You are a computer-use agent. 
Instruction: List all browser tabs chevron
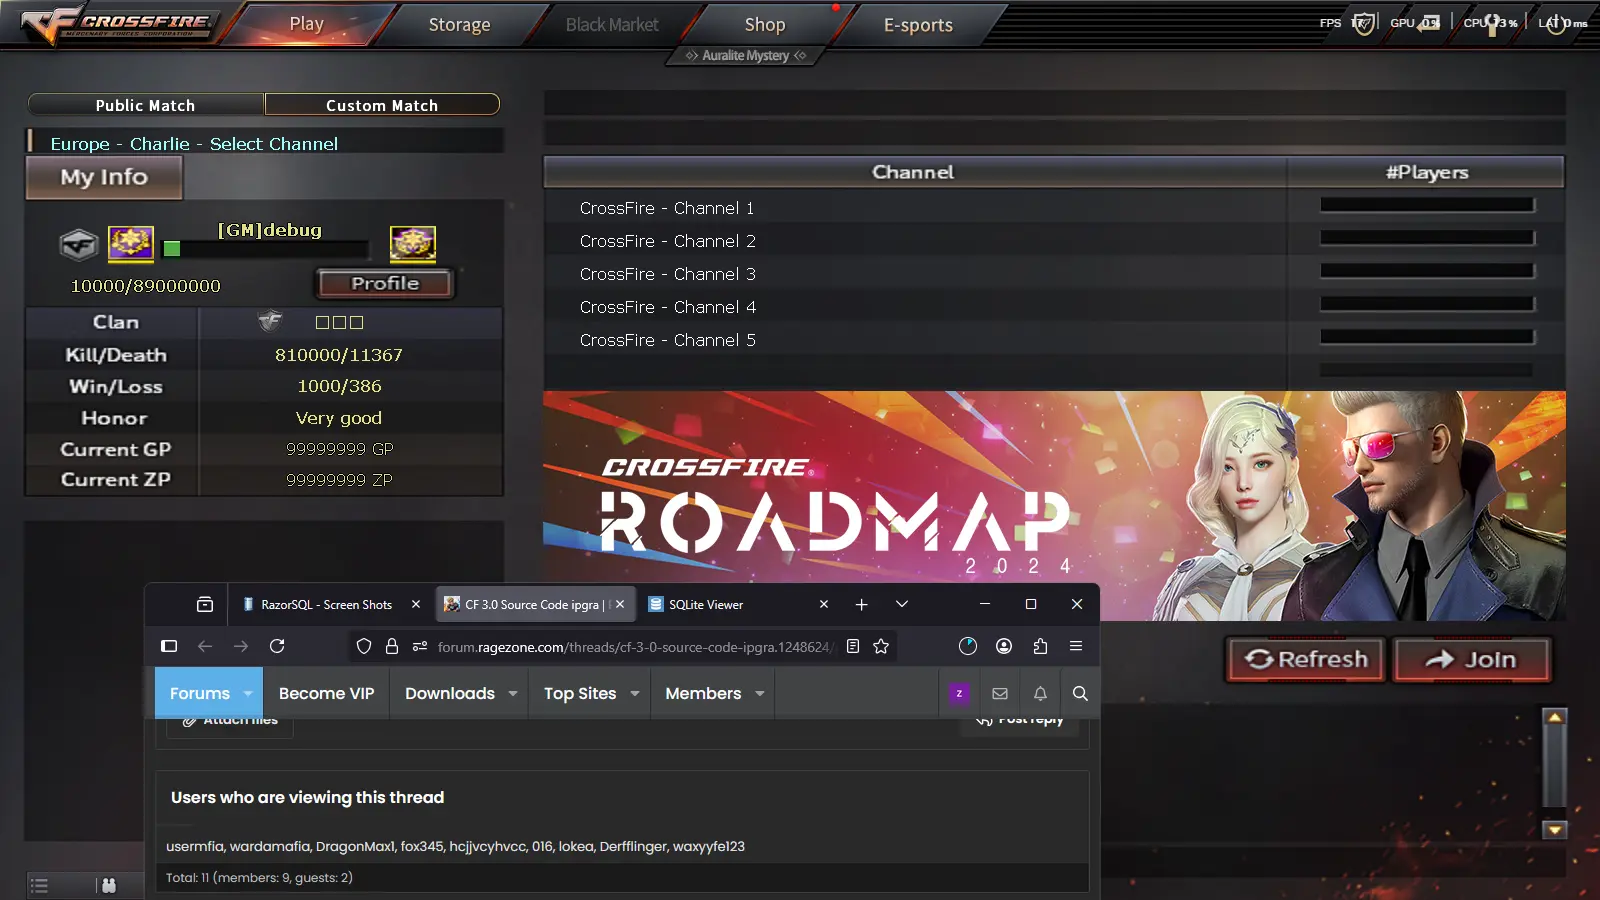(x=901, y=604)
